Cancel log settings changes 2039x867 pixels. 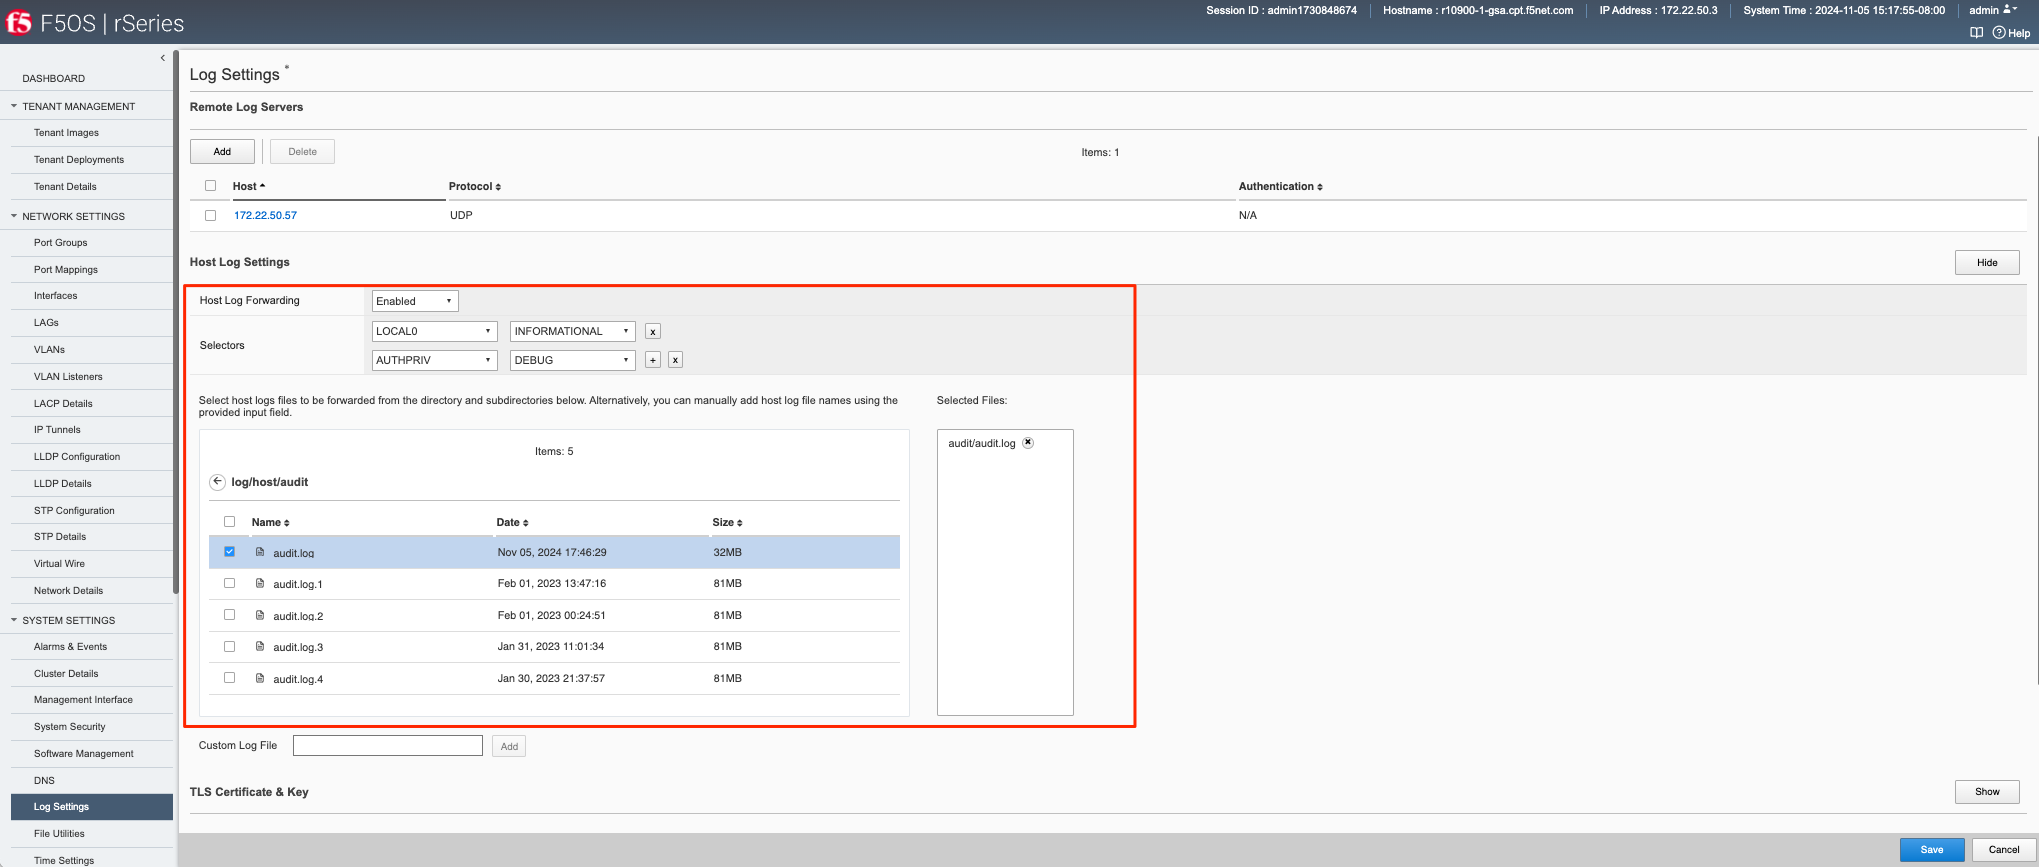[2004, 850]
